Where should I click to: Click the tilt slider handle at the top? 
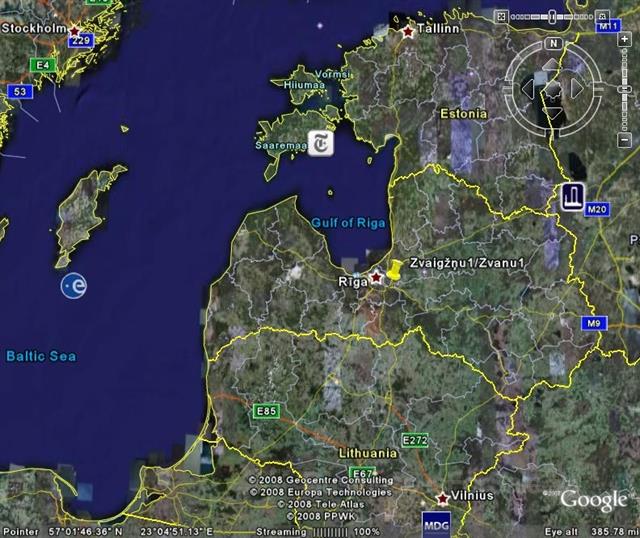coord(553,16)
